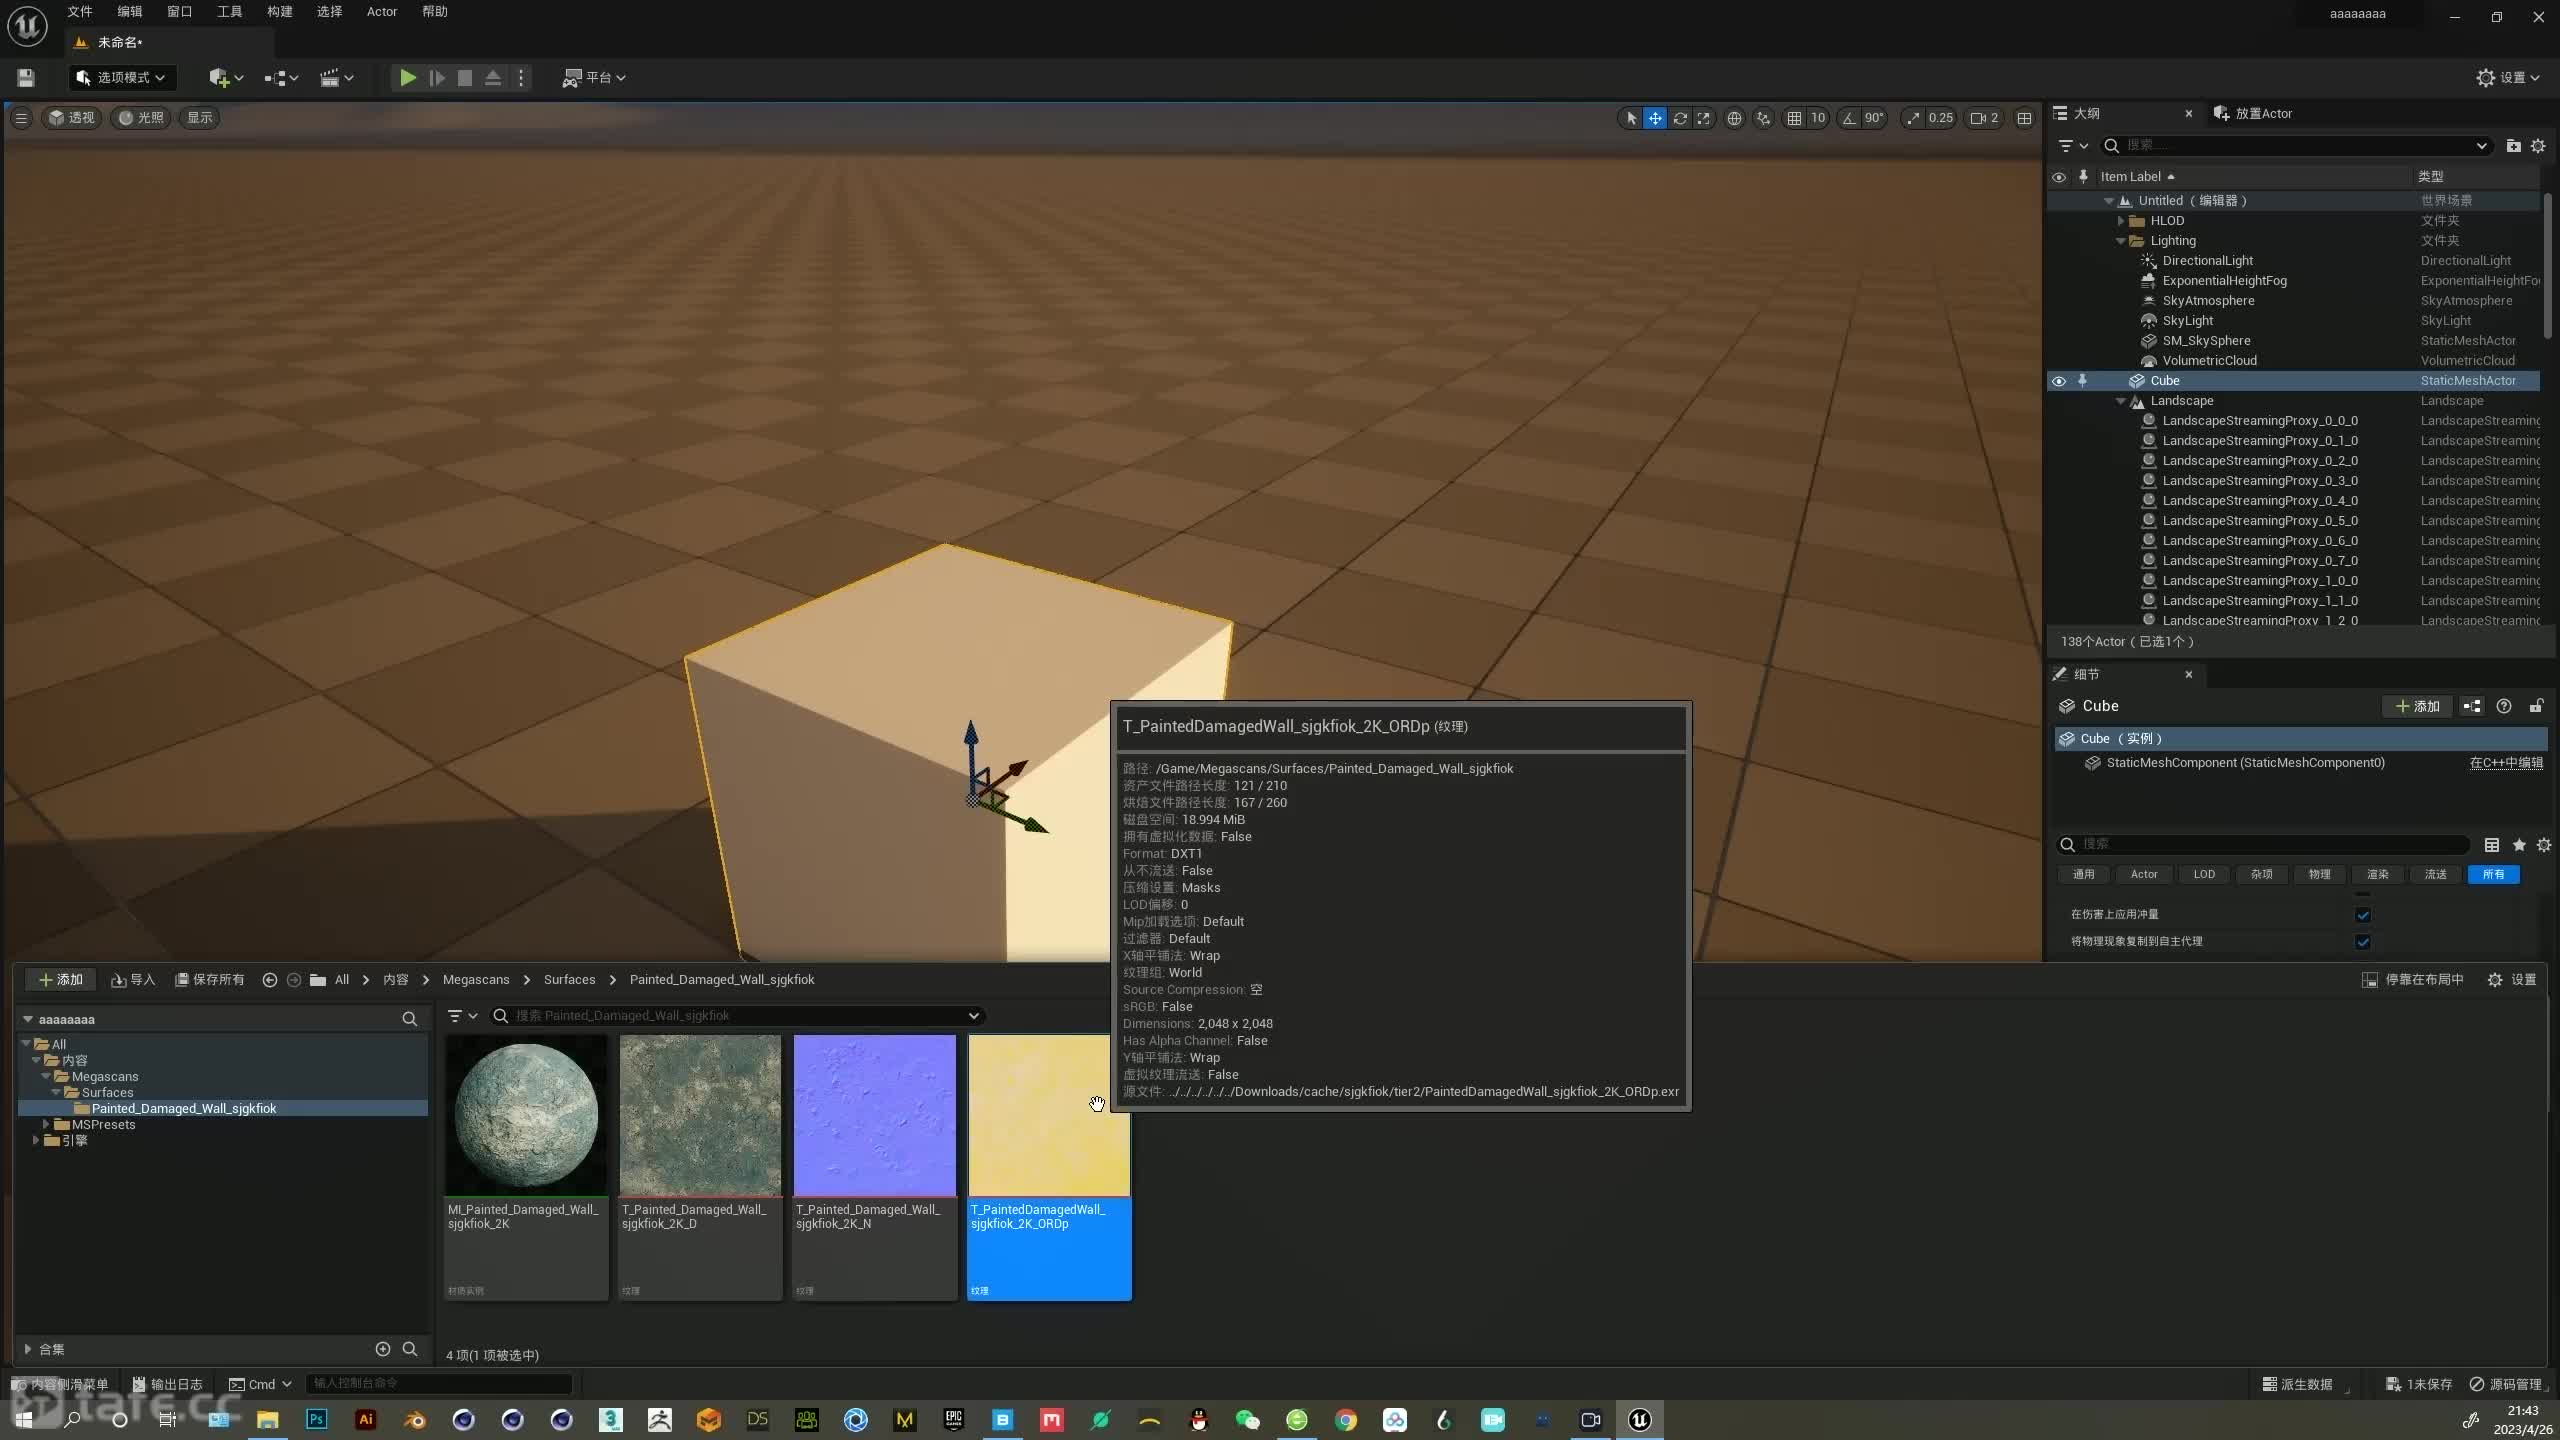Open the Build (构建) menu
Viewport: 2560px width, 1440px height.
(x=280, y=12)
